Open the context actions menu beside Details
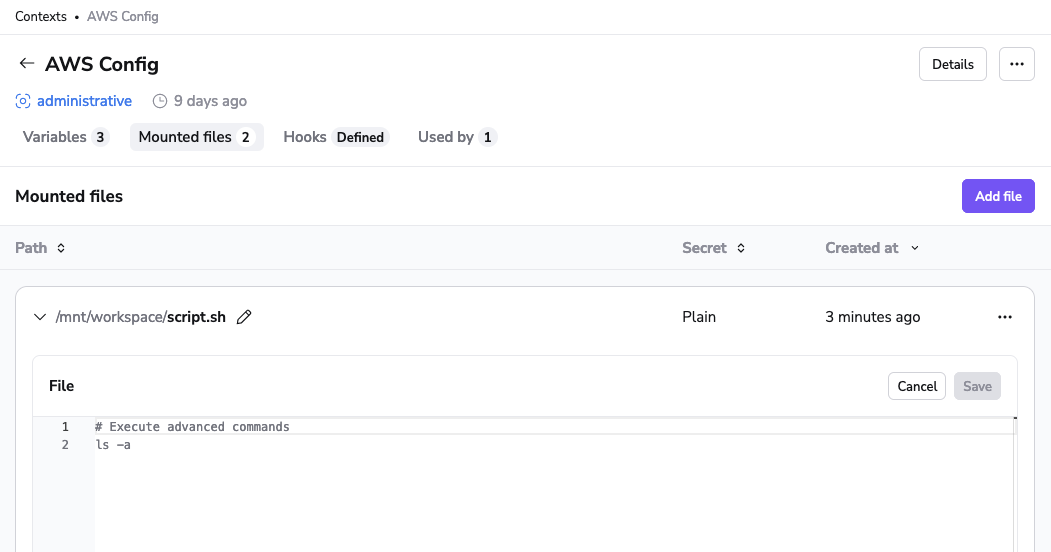Image resolution: width=1051 pixels, height=552 pixels. (x=1016, y=64)
